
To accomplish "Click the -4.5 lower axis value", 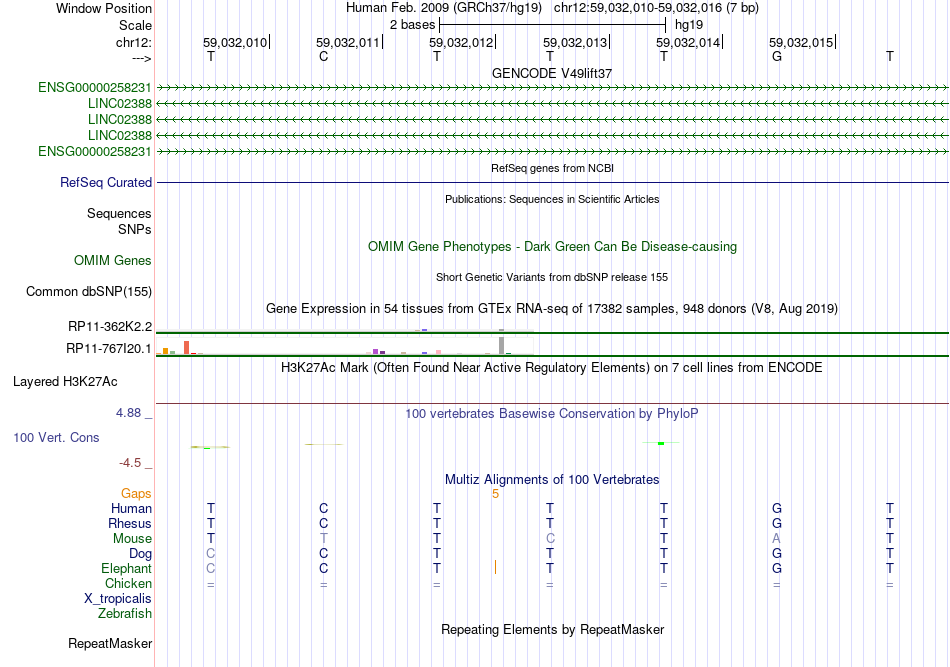I will click(x=130, y=463).
